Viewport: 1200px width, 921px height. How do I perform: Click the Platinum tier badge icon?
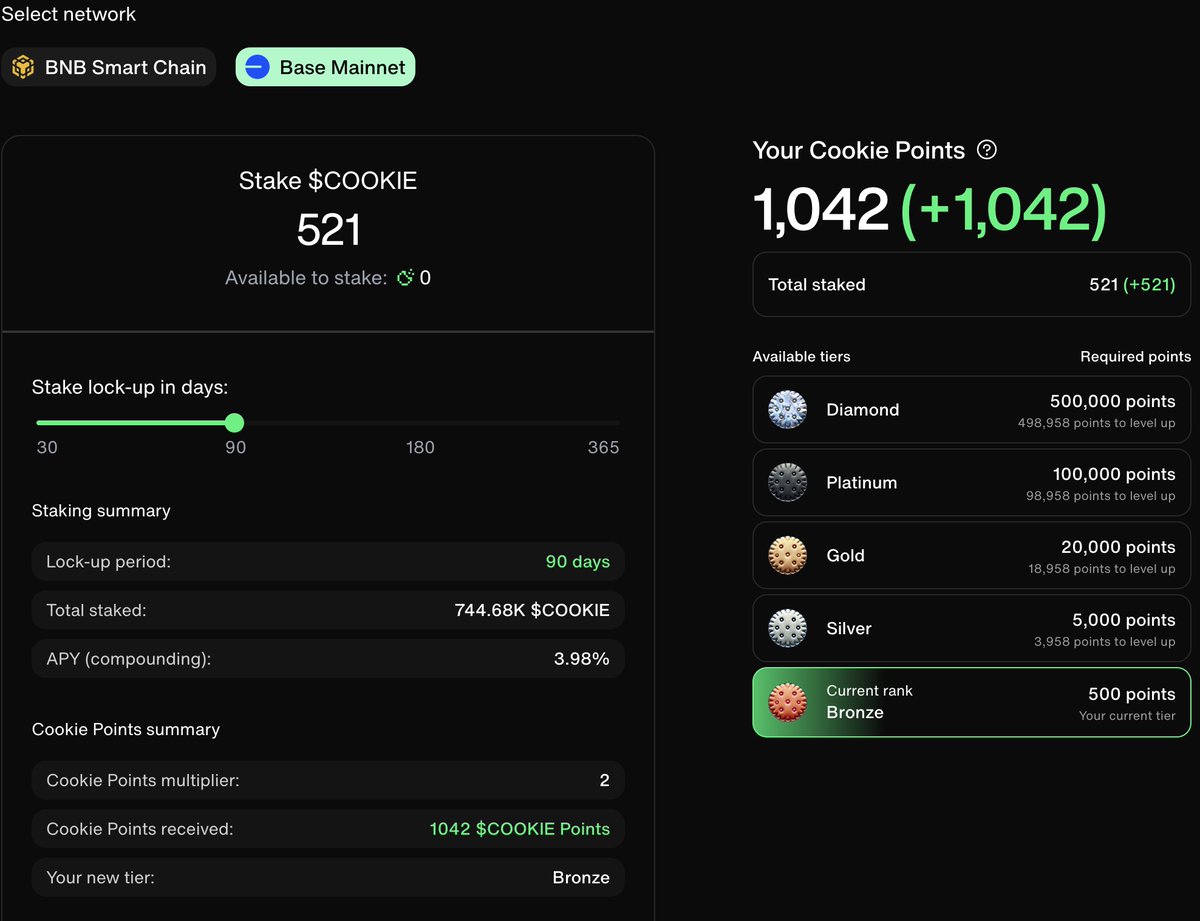click(787, 482)
